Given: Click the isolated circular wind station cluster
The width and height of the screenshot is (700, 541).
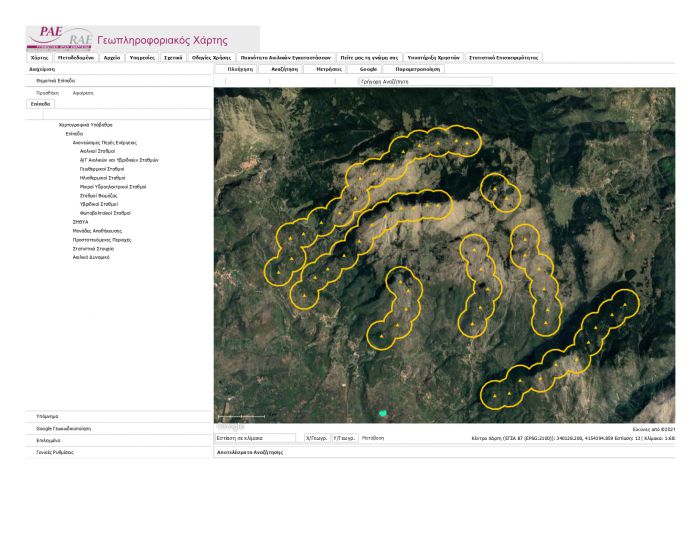Looking at the screenshot, I should pyautogui.click(x=499, y=190).
